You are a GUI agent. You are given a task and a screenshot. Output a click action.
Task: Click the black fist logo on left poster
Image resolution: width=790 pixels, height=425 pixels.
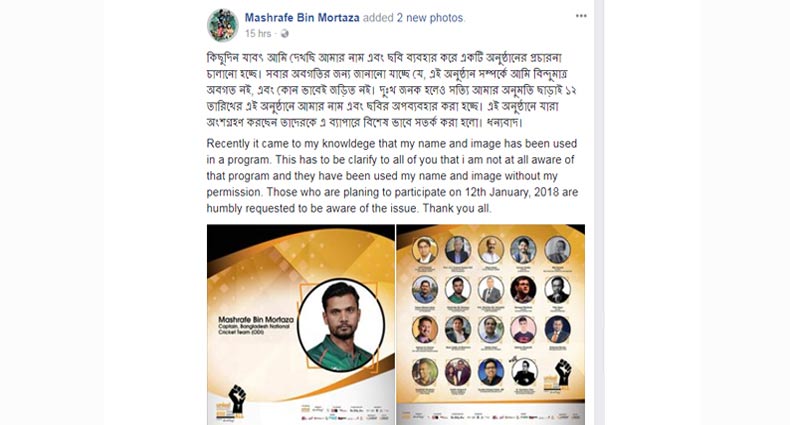pos(237,399)
